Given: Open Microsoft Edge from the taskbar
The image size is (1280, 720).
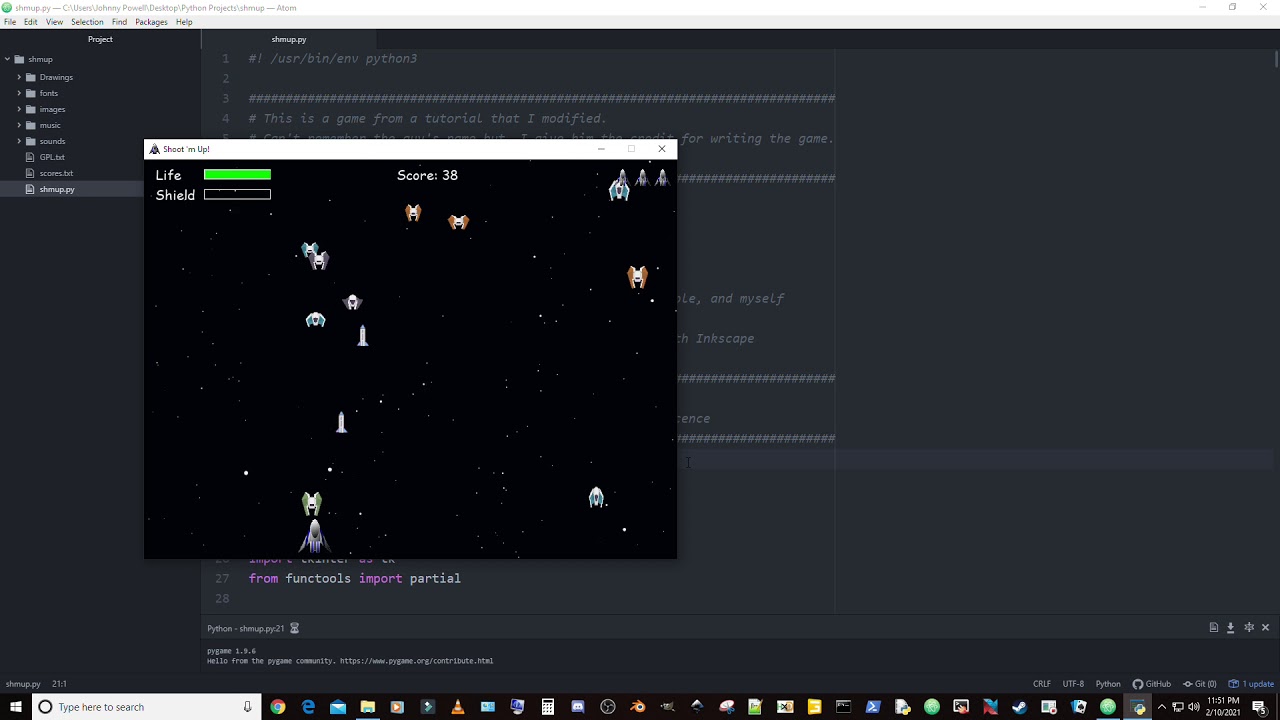Looking at the screenshot, I should (308, 707).
